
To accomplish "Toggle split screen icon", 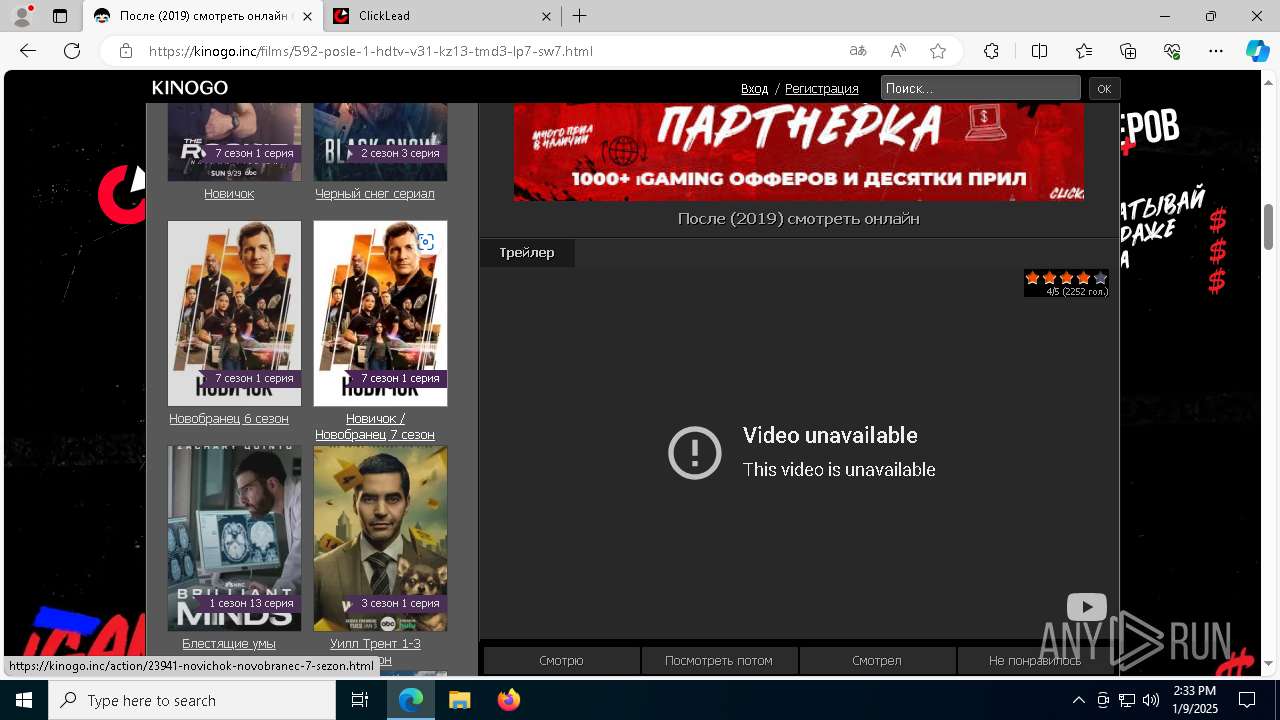I will click(1039, 51).
